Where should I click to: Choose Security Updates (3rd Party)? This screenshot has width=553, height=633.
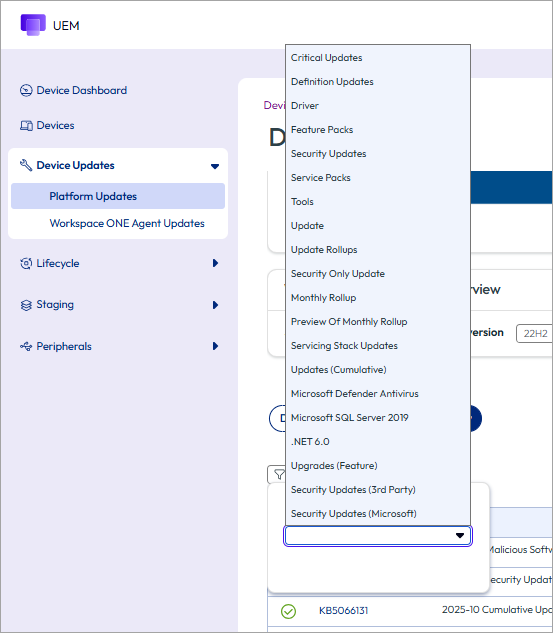tap(378, 490)
